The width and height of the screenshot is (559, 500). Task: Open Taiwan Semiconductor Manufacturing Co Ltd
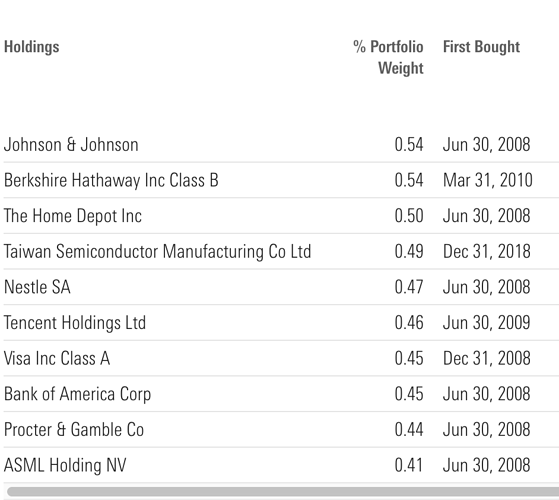tap(157, 252)
